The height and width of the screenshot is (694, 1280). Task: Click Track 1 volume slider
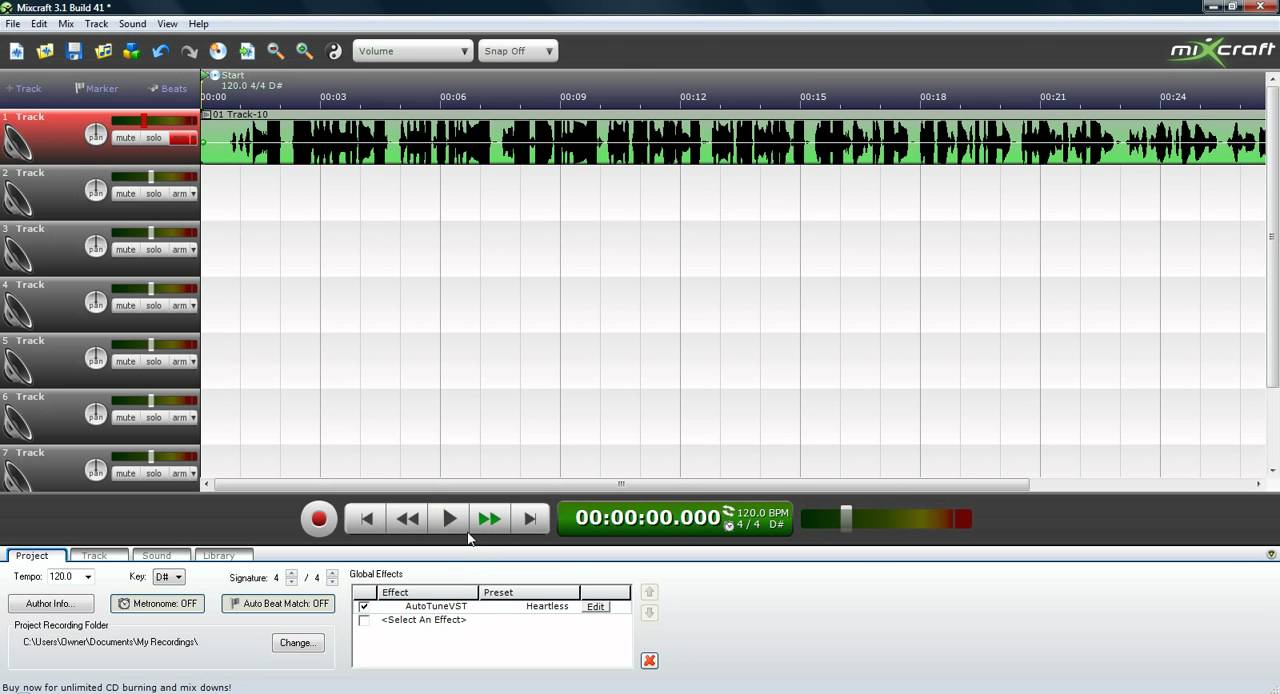click(x=144, y=121)
